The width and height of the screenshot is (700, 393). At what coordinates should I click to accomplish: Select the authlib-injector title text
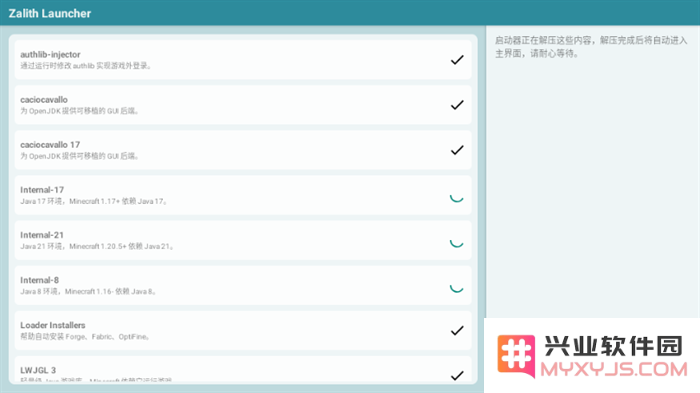[50, 54]
